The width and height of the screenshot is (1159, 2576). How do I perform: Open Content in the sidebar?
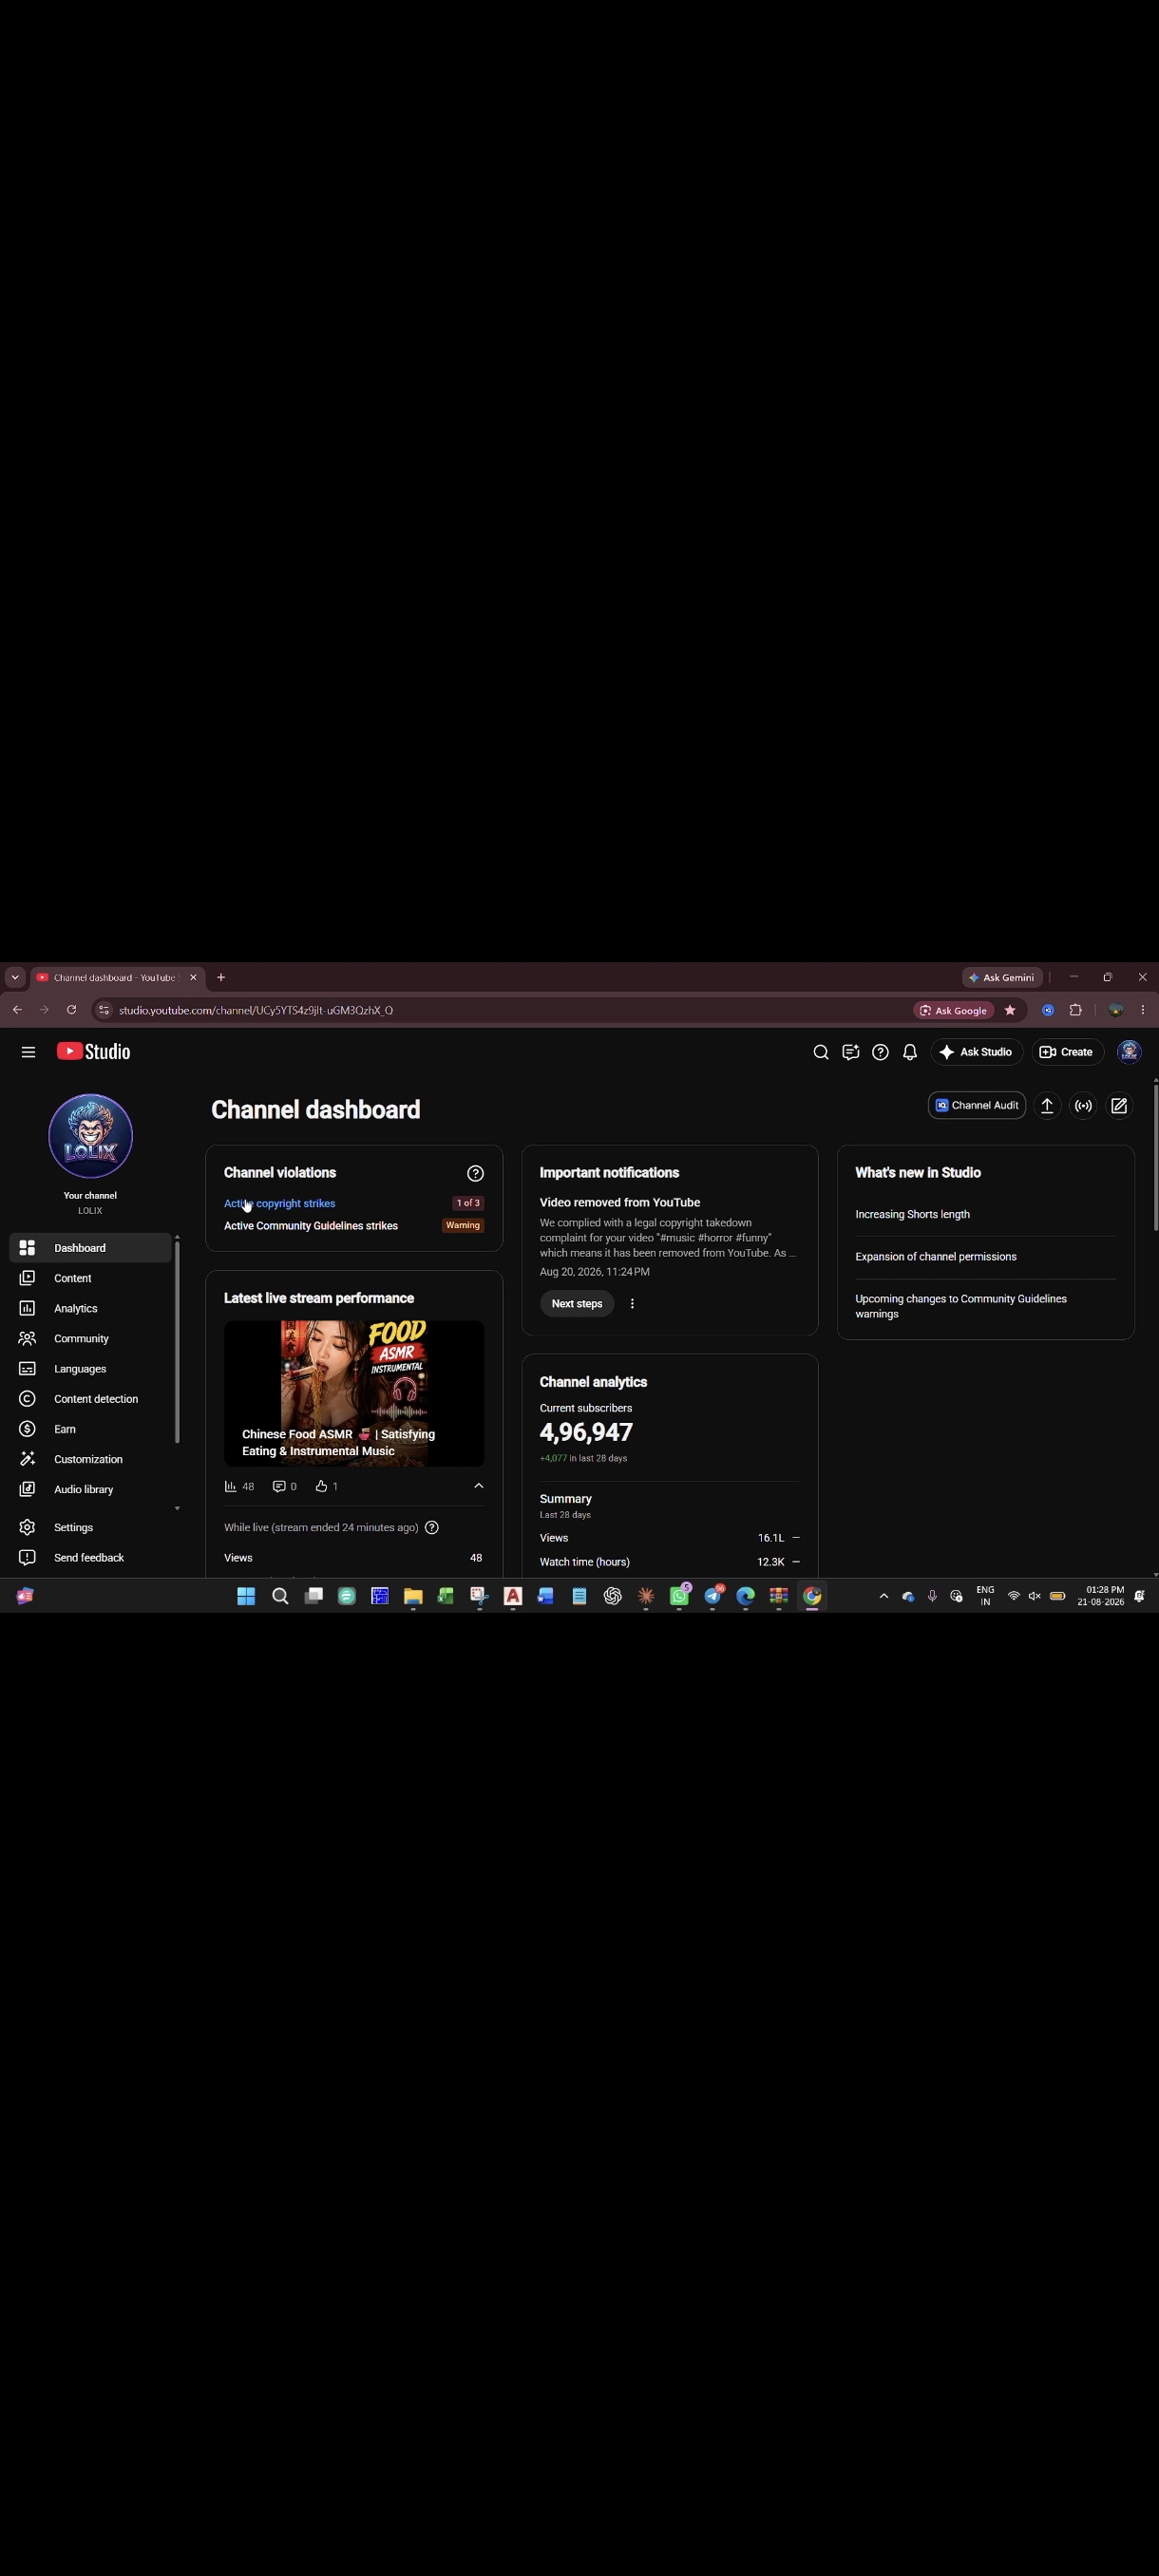[90, 1278]
